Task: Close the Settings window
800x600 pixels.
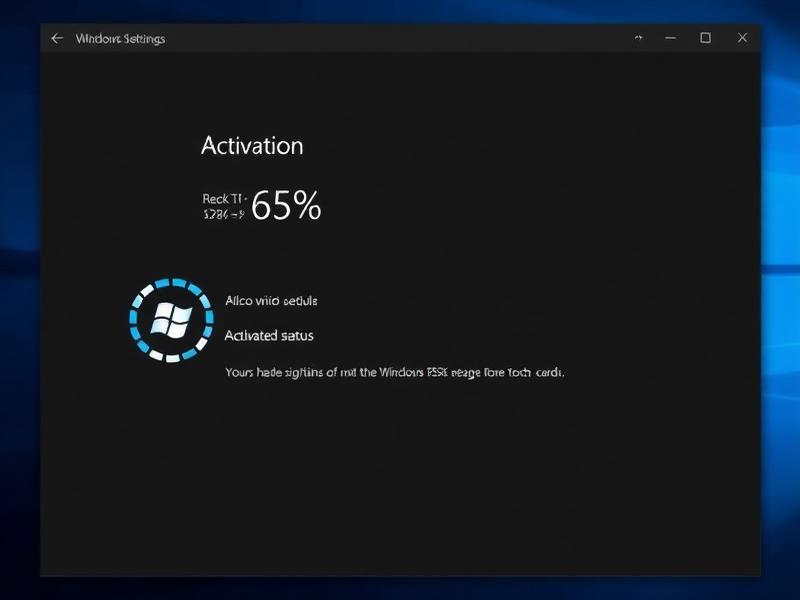Action: 742,38
